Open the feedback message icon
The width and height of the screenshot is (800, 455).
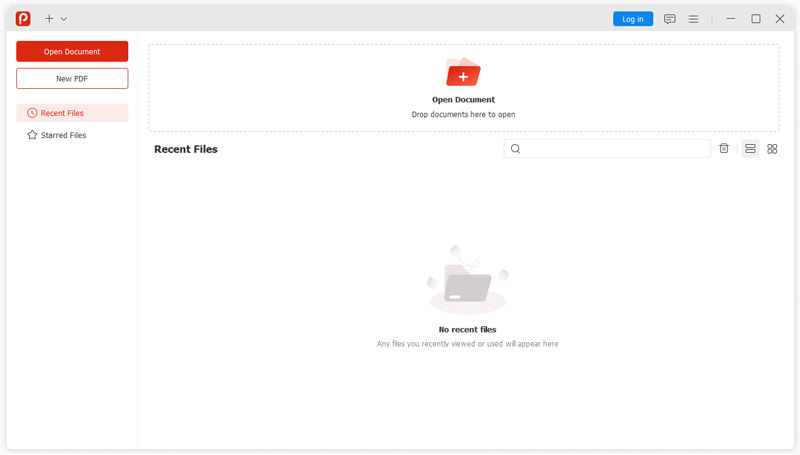(670, 19)
